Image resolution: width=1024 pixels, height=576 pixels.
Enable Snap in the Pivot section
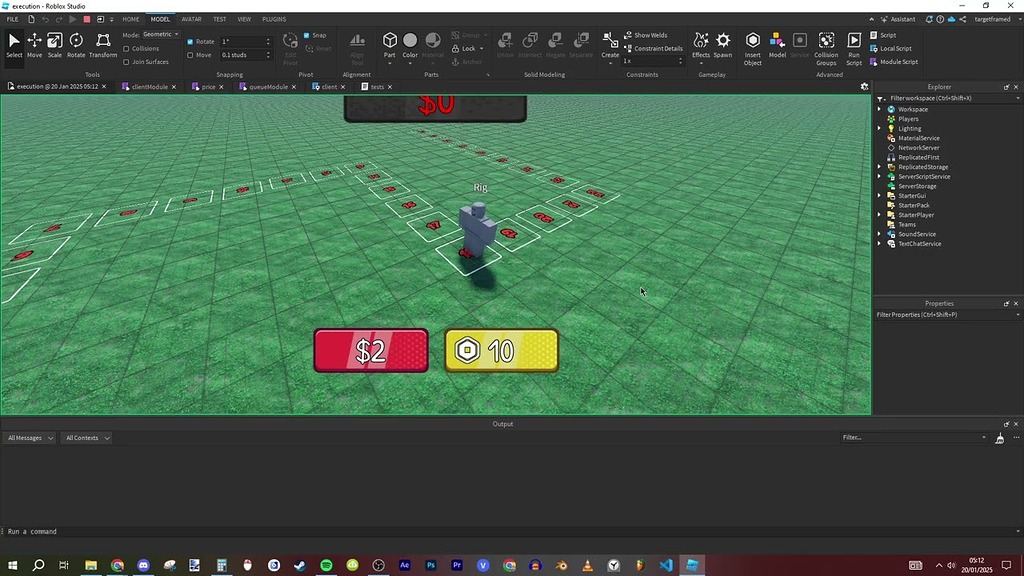point(306,35)
